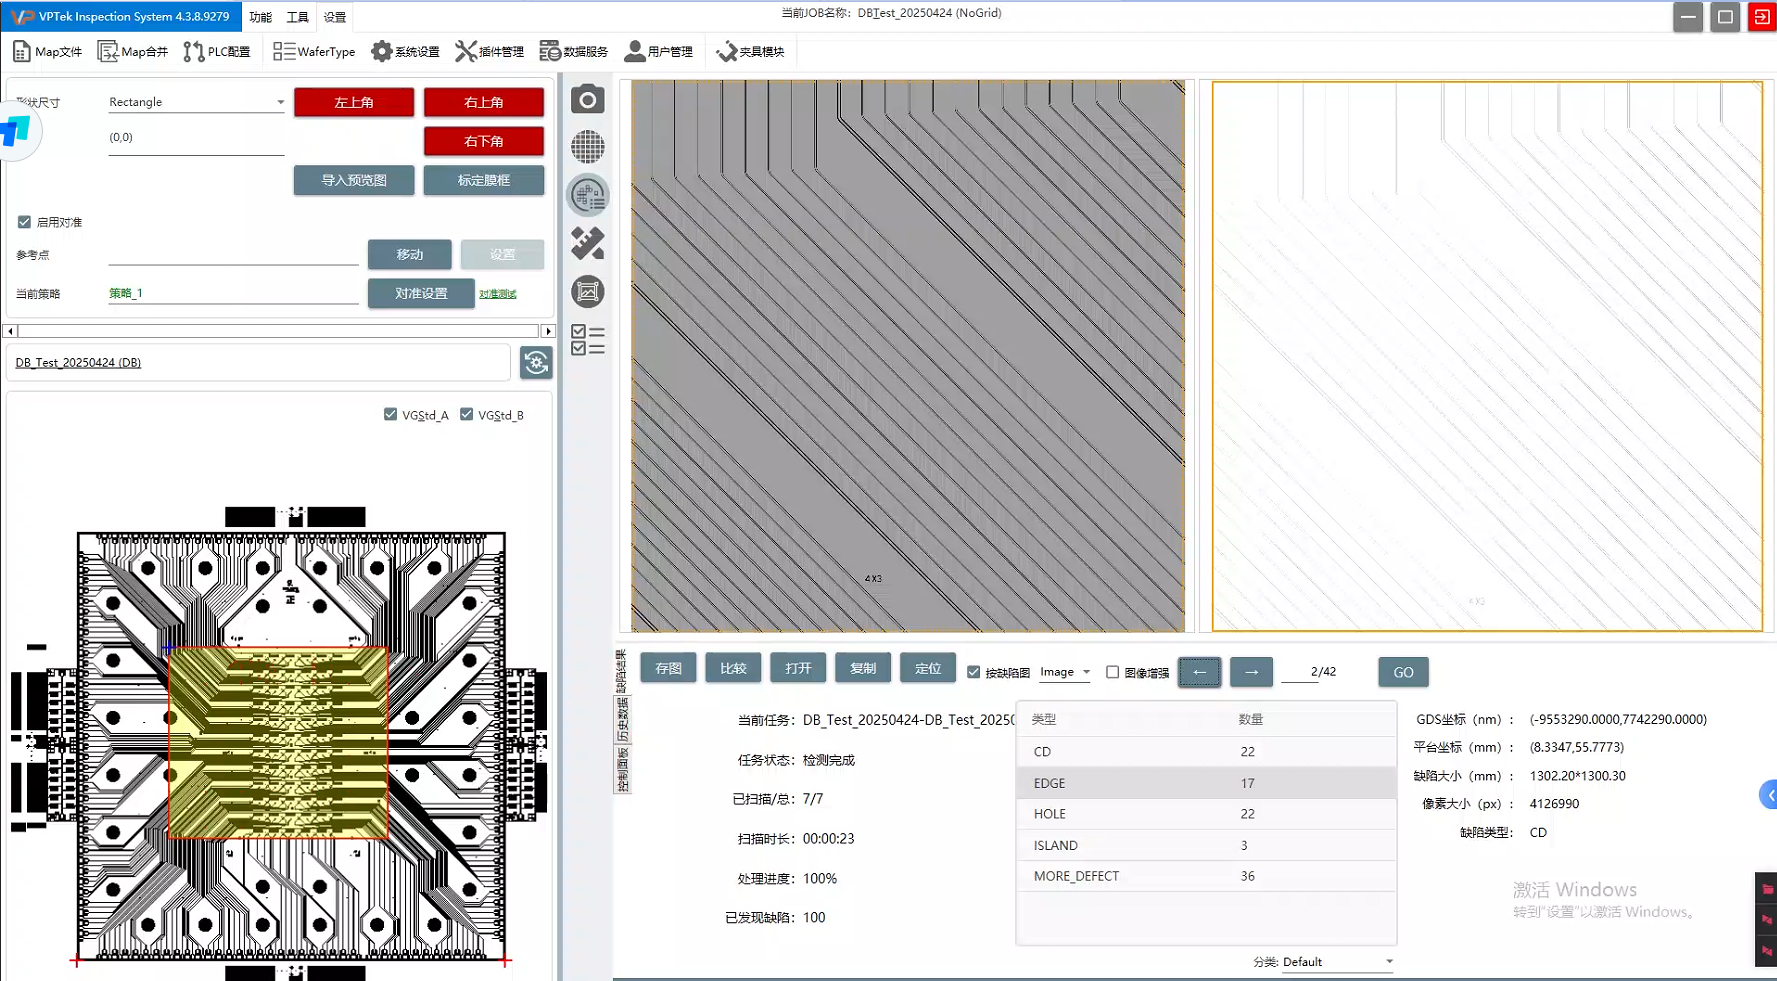This screenshot has height=981, width=1777.
Task: Click the image frame icon in sidebar
Action: (587, 292)
